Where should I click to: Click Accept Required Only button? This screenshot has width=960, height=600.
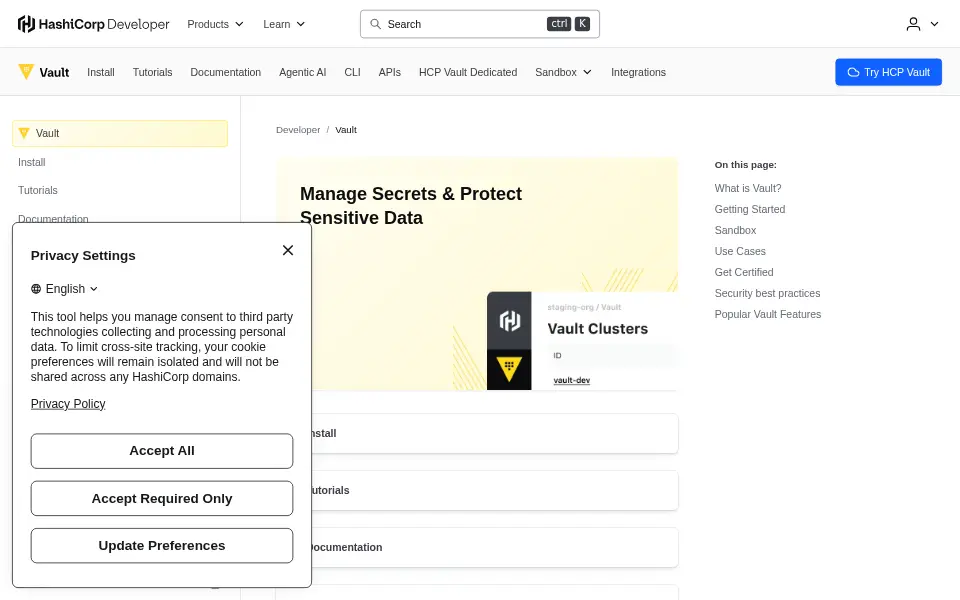click(162, 498)
